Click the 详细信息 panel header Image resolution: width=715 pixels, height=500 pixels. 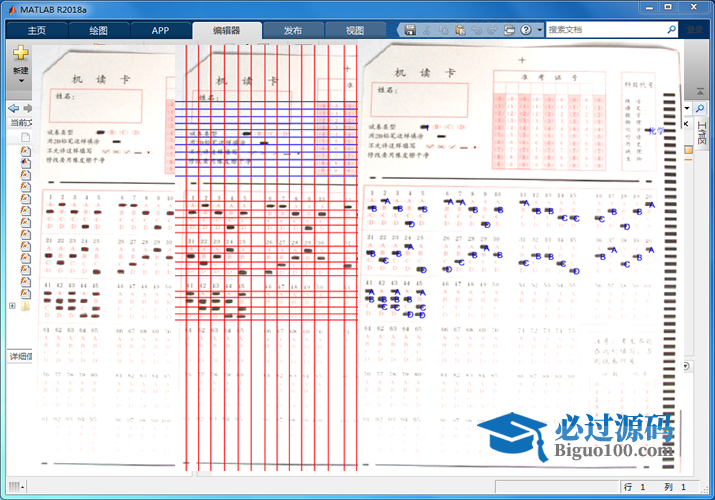(x=21, y=356)
